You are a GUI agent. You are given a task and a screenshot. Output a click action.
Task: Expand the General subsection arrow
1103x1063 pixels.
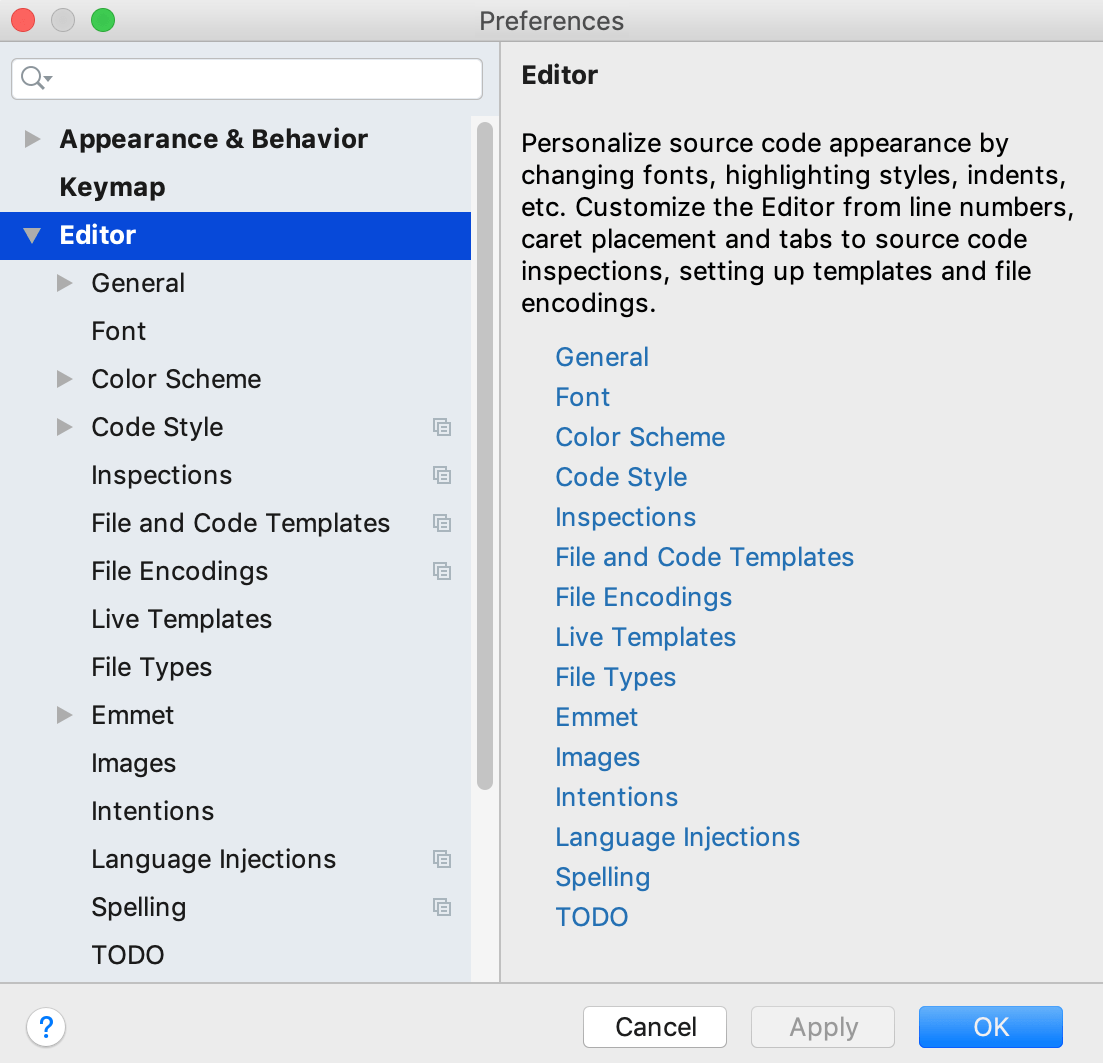[64, 283]
